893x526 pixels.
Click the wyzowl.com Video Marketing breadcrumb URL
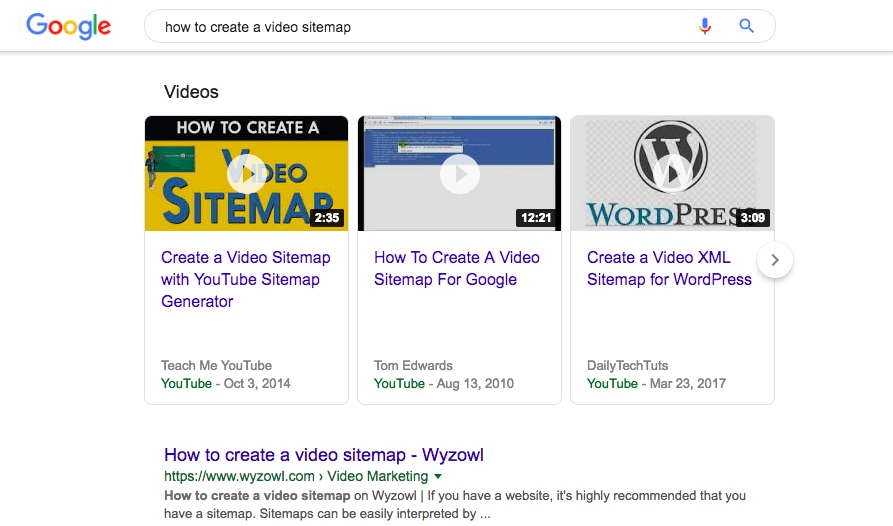tap(296, 476)
